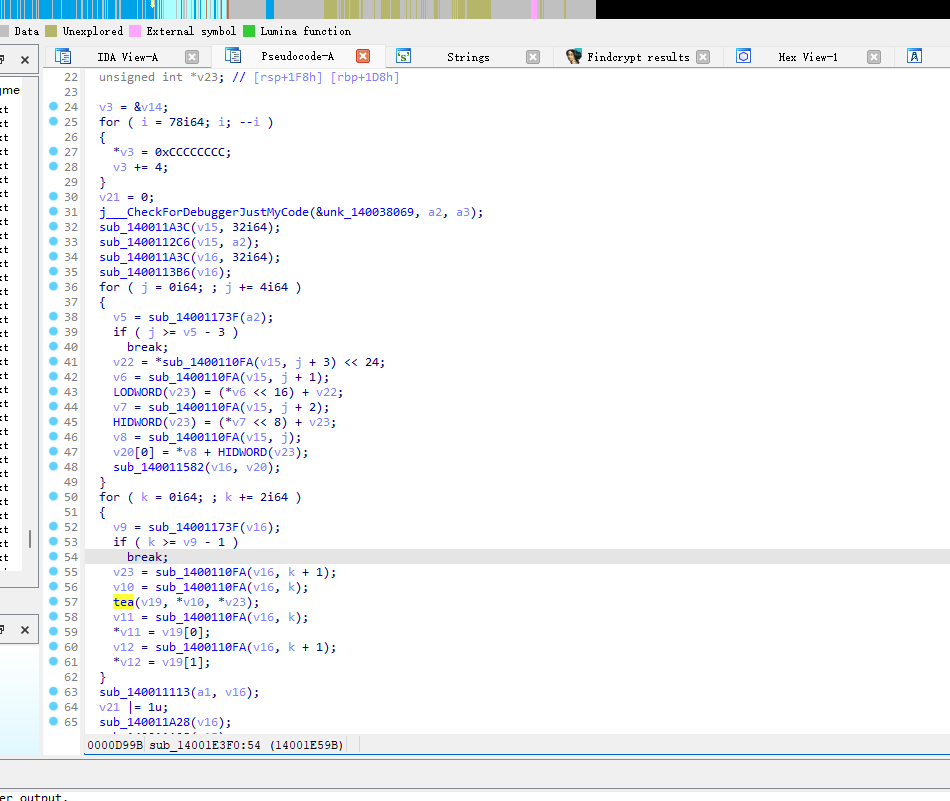
Task: Click the structures 'A' tab icon
Action: coord(914,56)
